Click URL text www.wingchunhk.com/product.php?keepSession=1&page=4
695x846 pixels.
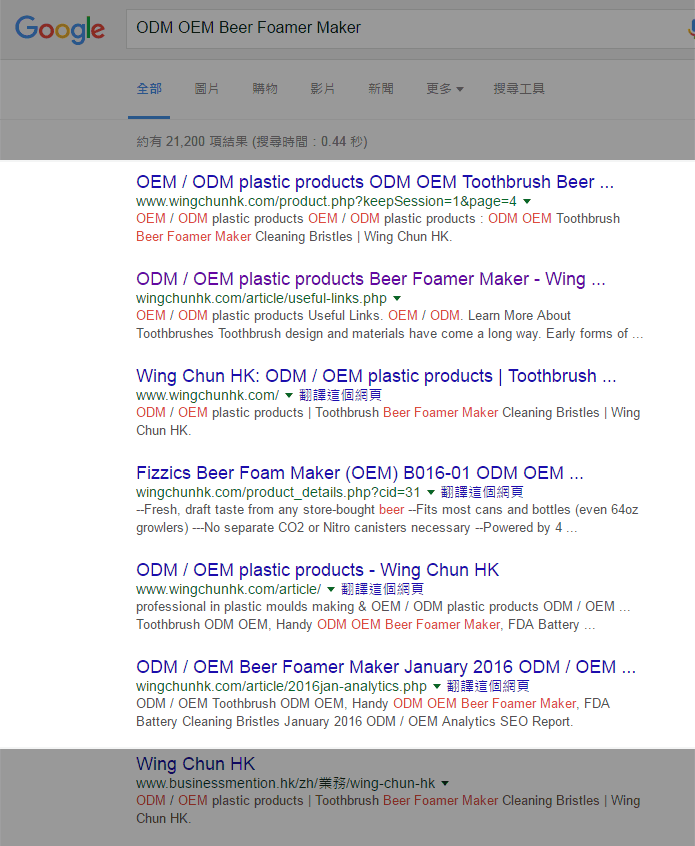pos(326,201)
